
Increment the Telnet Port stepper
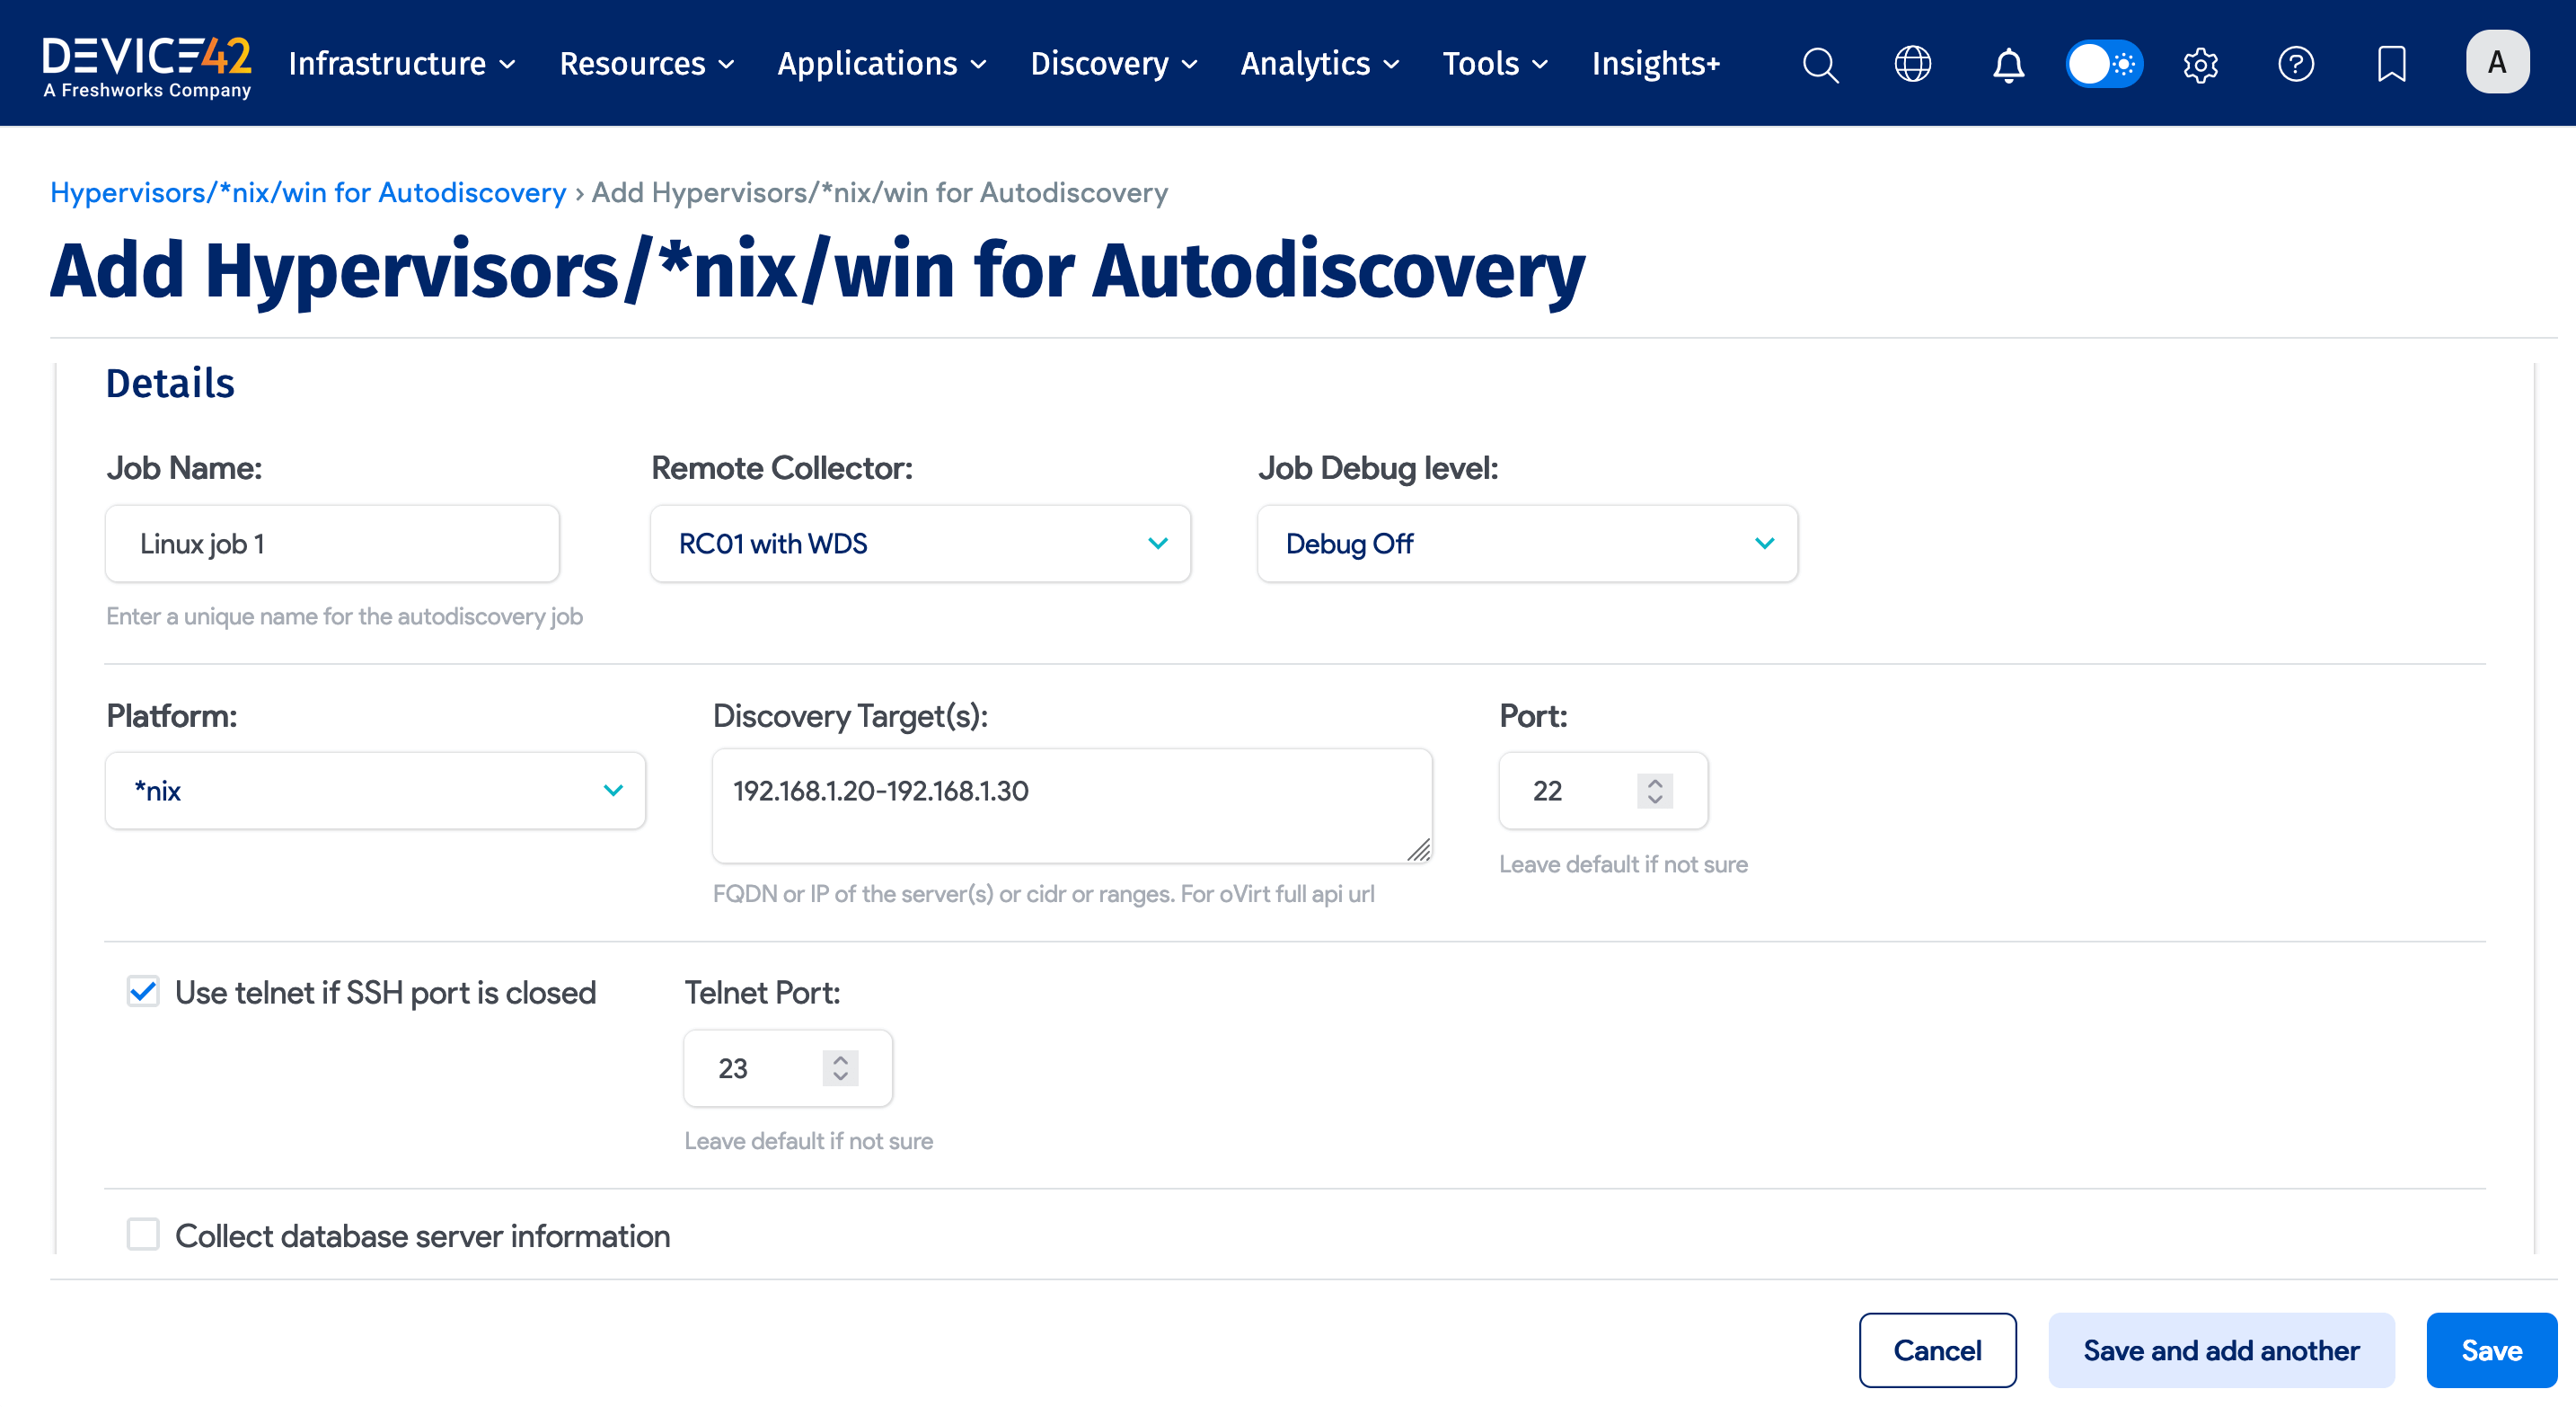[x=839, y=1058]
